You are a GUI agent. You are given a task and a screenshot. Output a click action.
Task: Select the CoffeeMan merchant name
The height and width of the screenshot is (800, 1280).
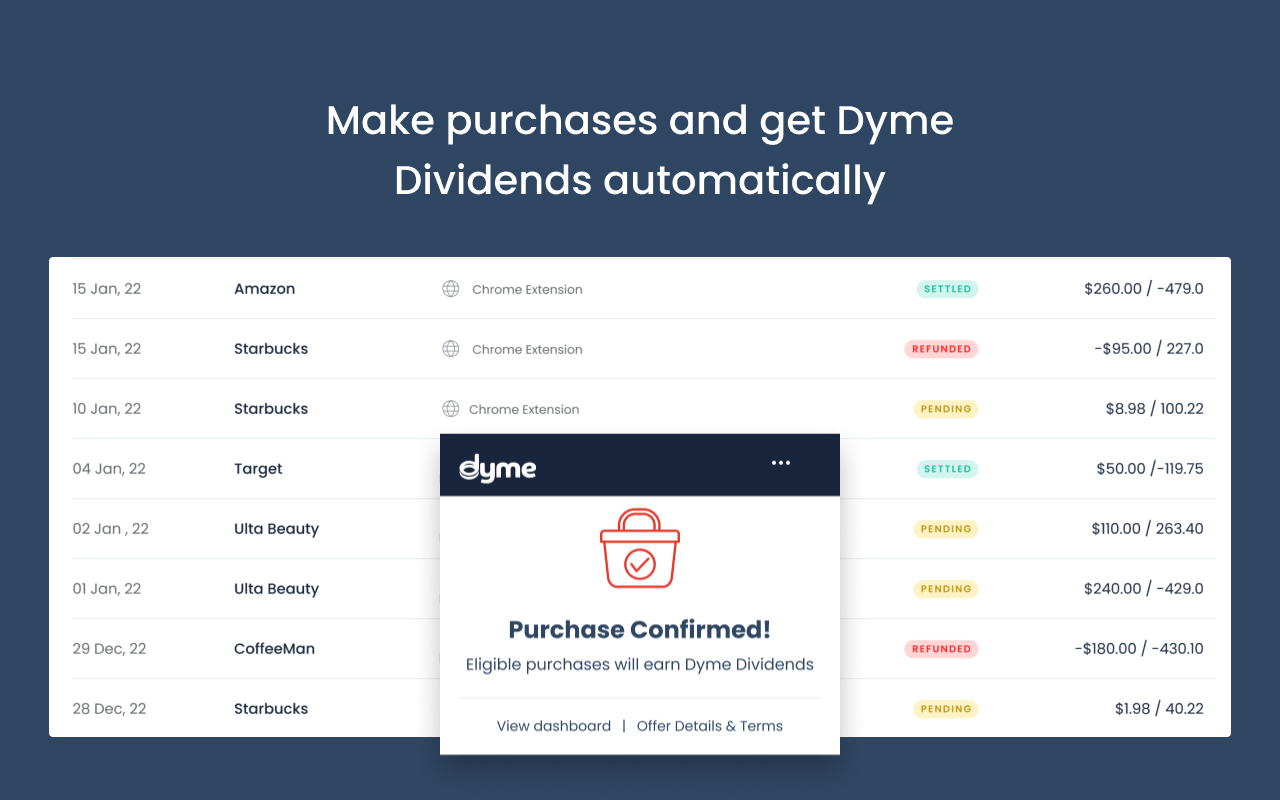[274, 649]
